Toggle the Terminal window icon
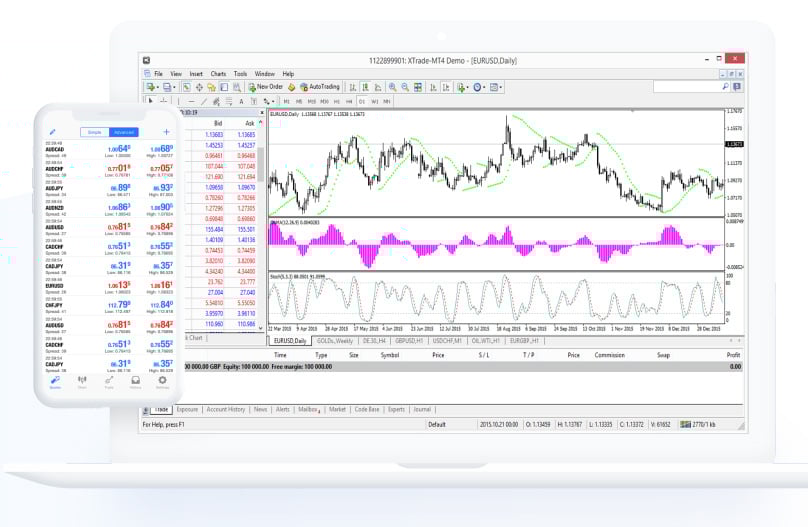808x527 pixels. 224,88
